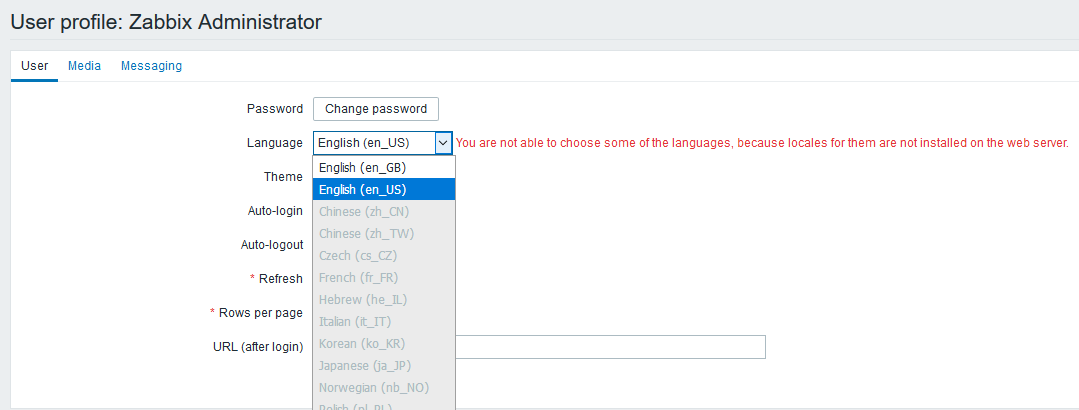Choose Korean (ko_KR) language option
The image size is (1079, 410).
coord(384,343)
